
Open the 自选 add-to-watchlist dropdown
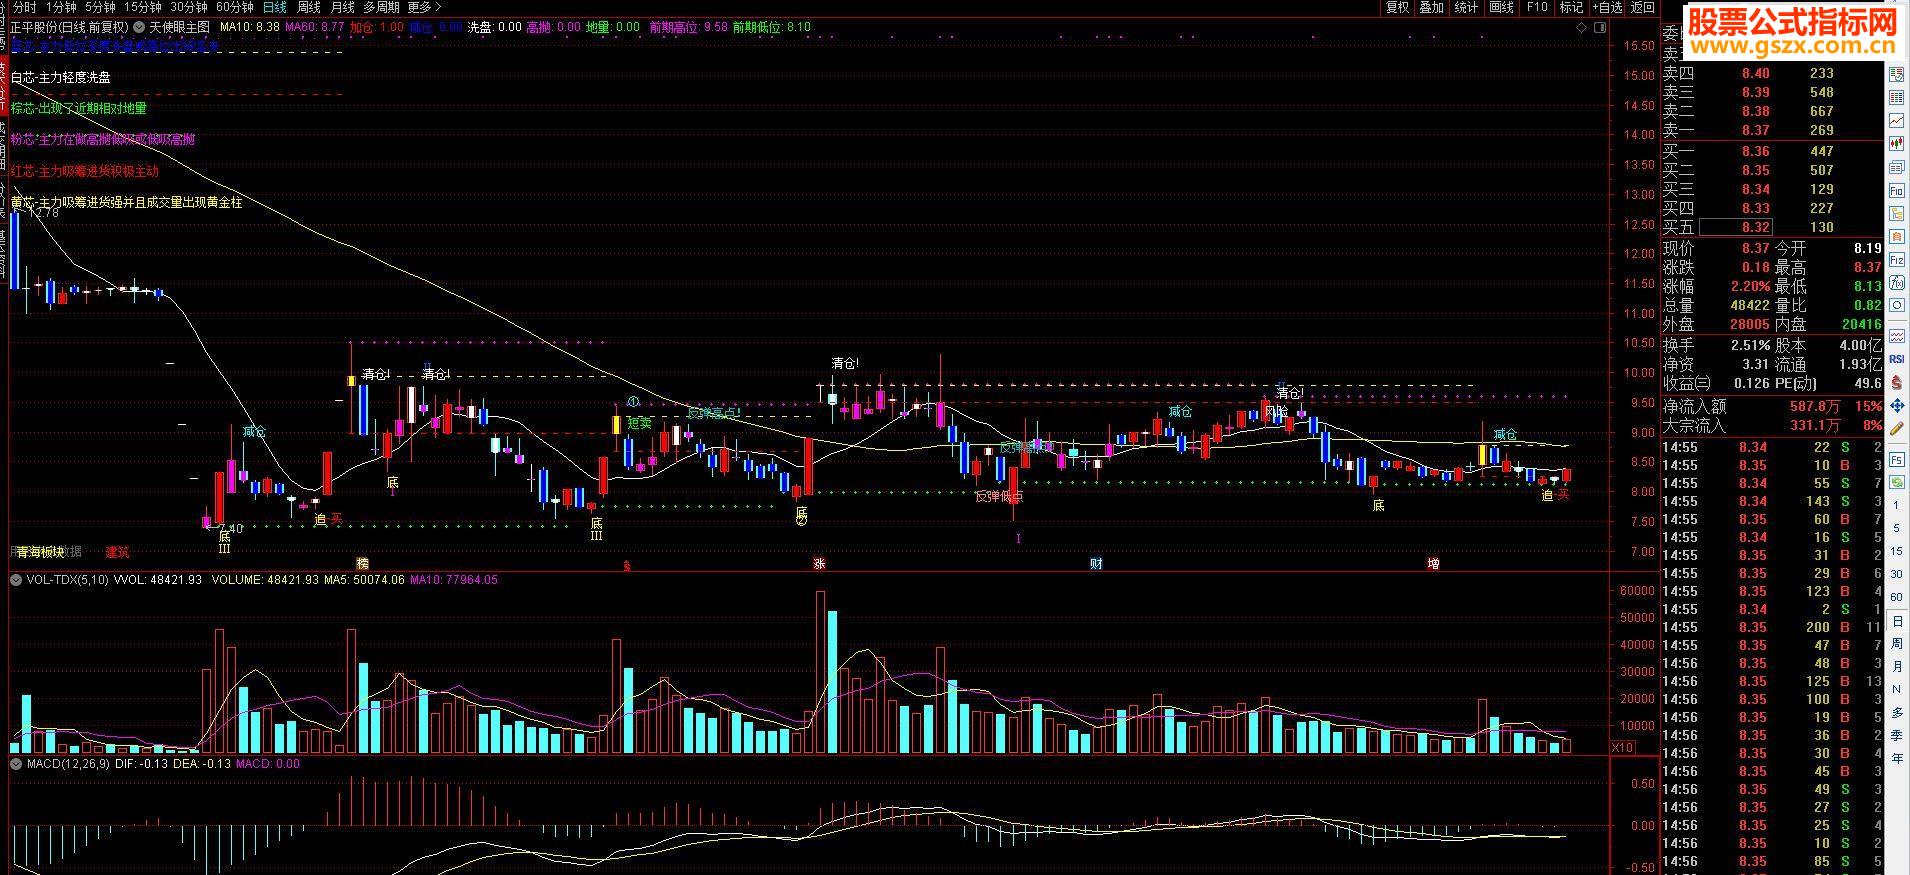coord(1607,7)
